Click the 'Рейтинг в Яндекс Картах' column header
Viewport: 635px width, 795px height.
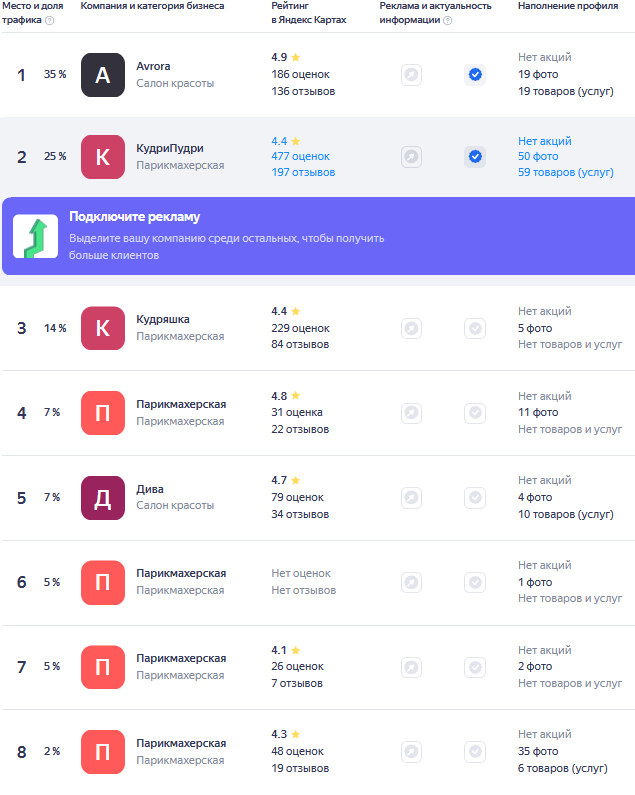309,13
